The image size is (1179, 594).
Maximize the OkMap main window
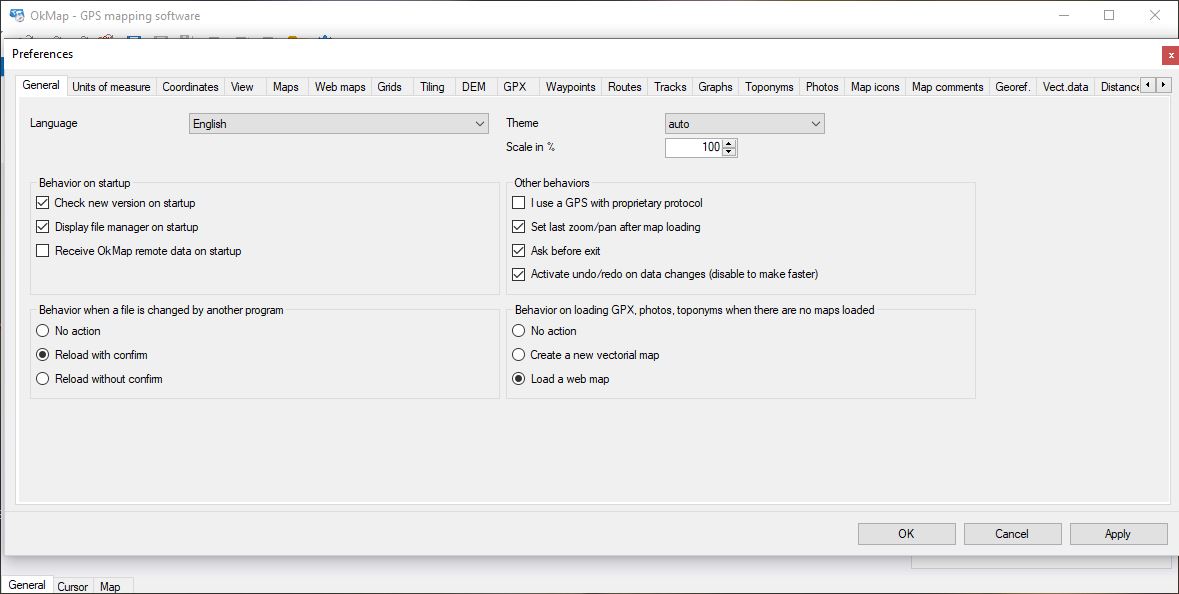pyautogui.click(x=1109, y=15)
